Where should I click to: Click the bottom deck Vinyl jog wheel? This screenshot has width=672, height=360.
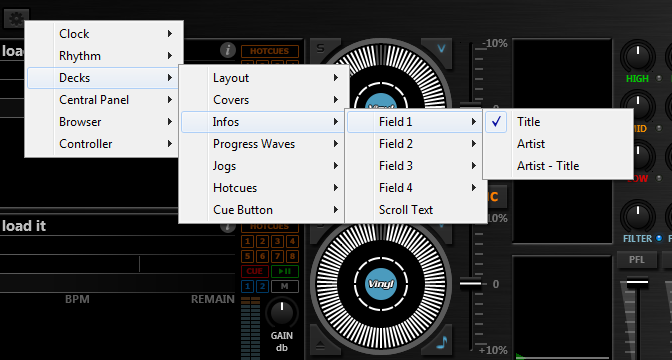click(381, 283)
